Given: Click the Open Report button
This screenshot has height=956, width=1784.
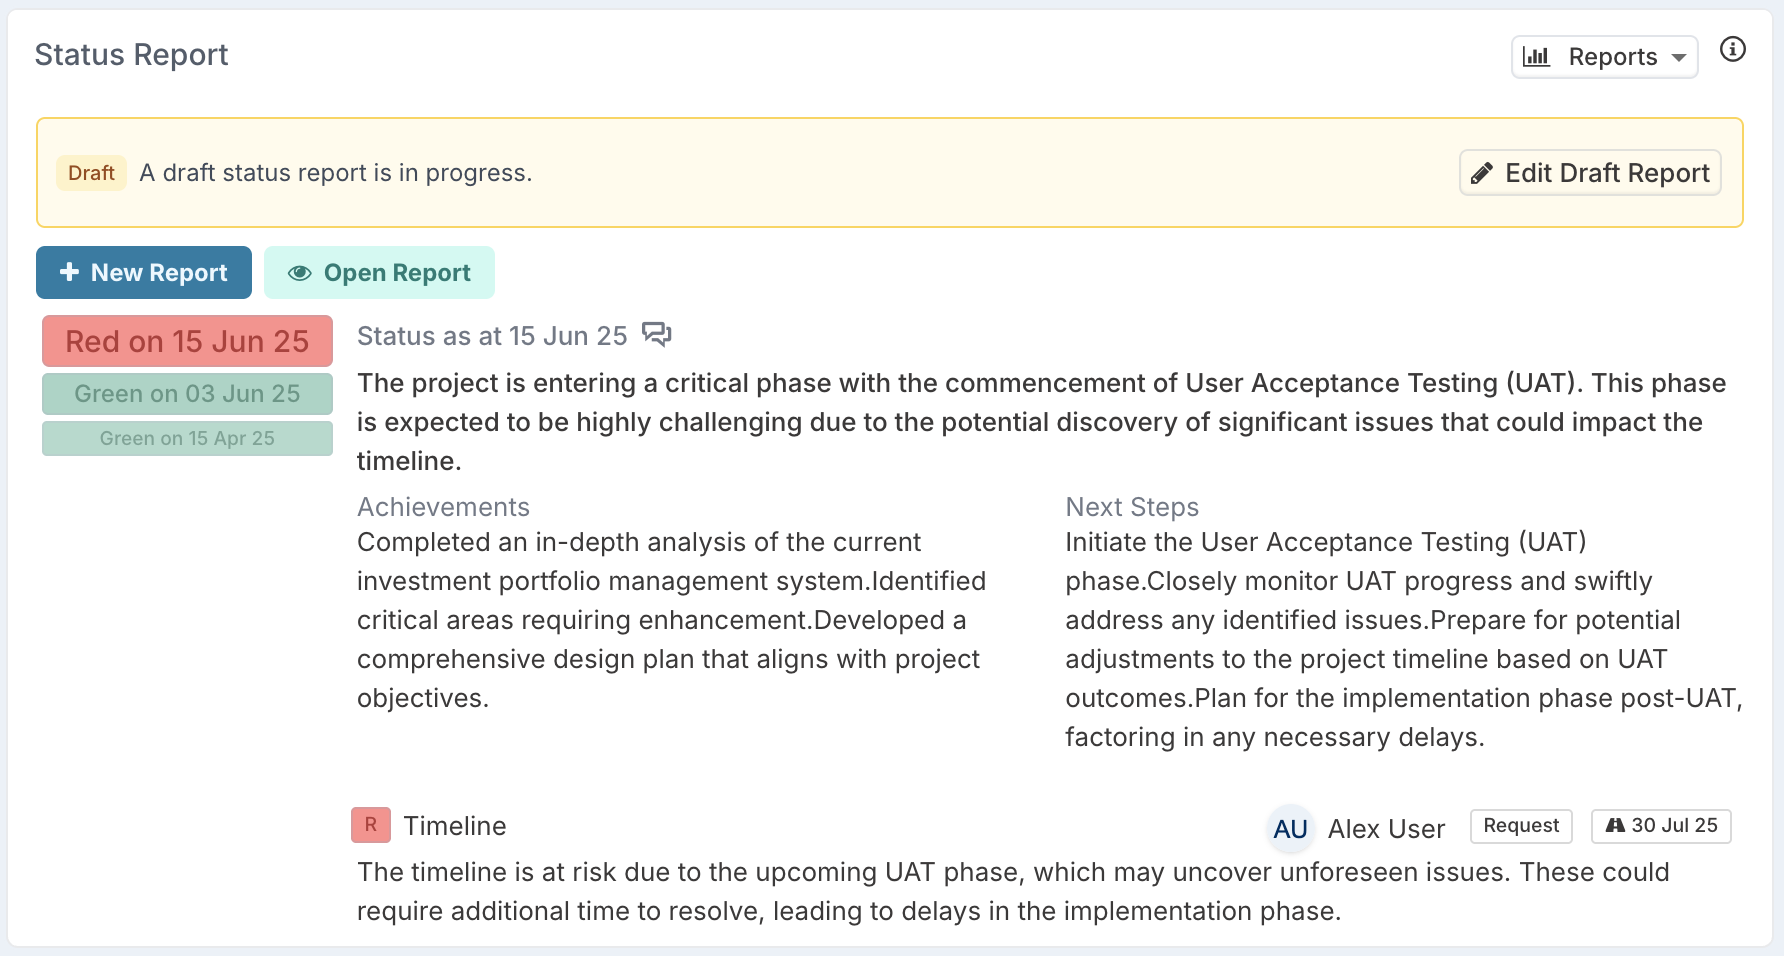Looking at the screenshot, I should pyautogui.click(x=379, y=272).
